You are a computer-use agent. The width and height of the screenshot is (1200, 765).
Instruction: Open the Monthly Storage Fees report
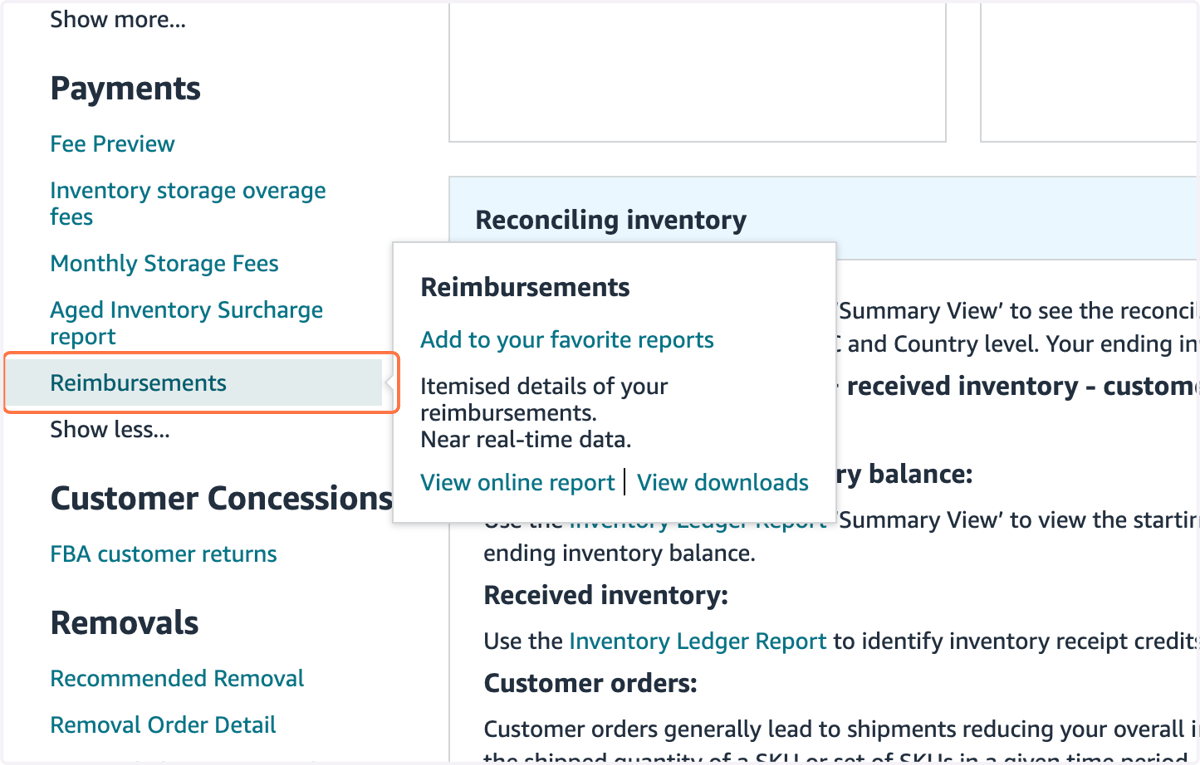tap(164, 264)
